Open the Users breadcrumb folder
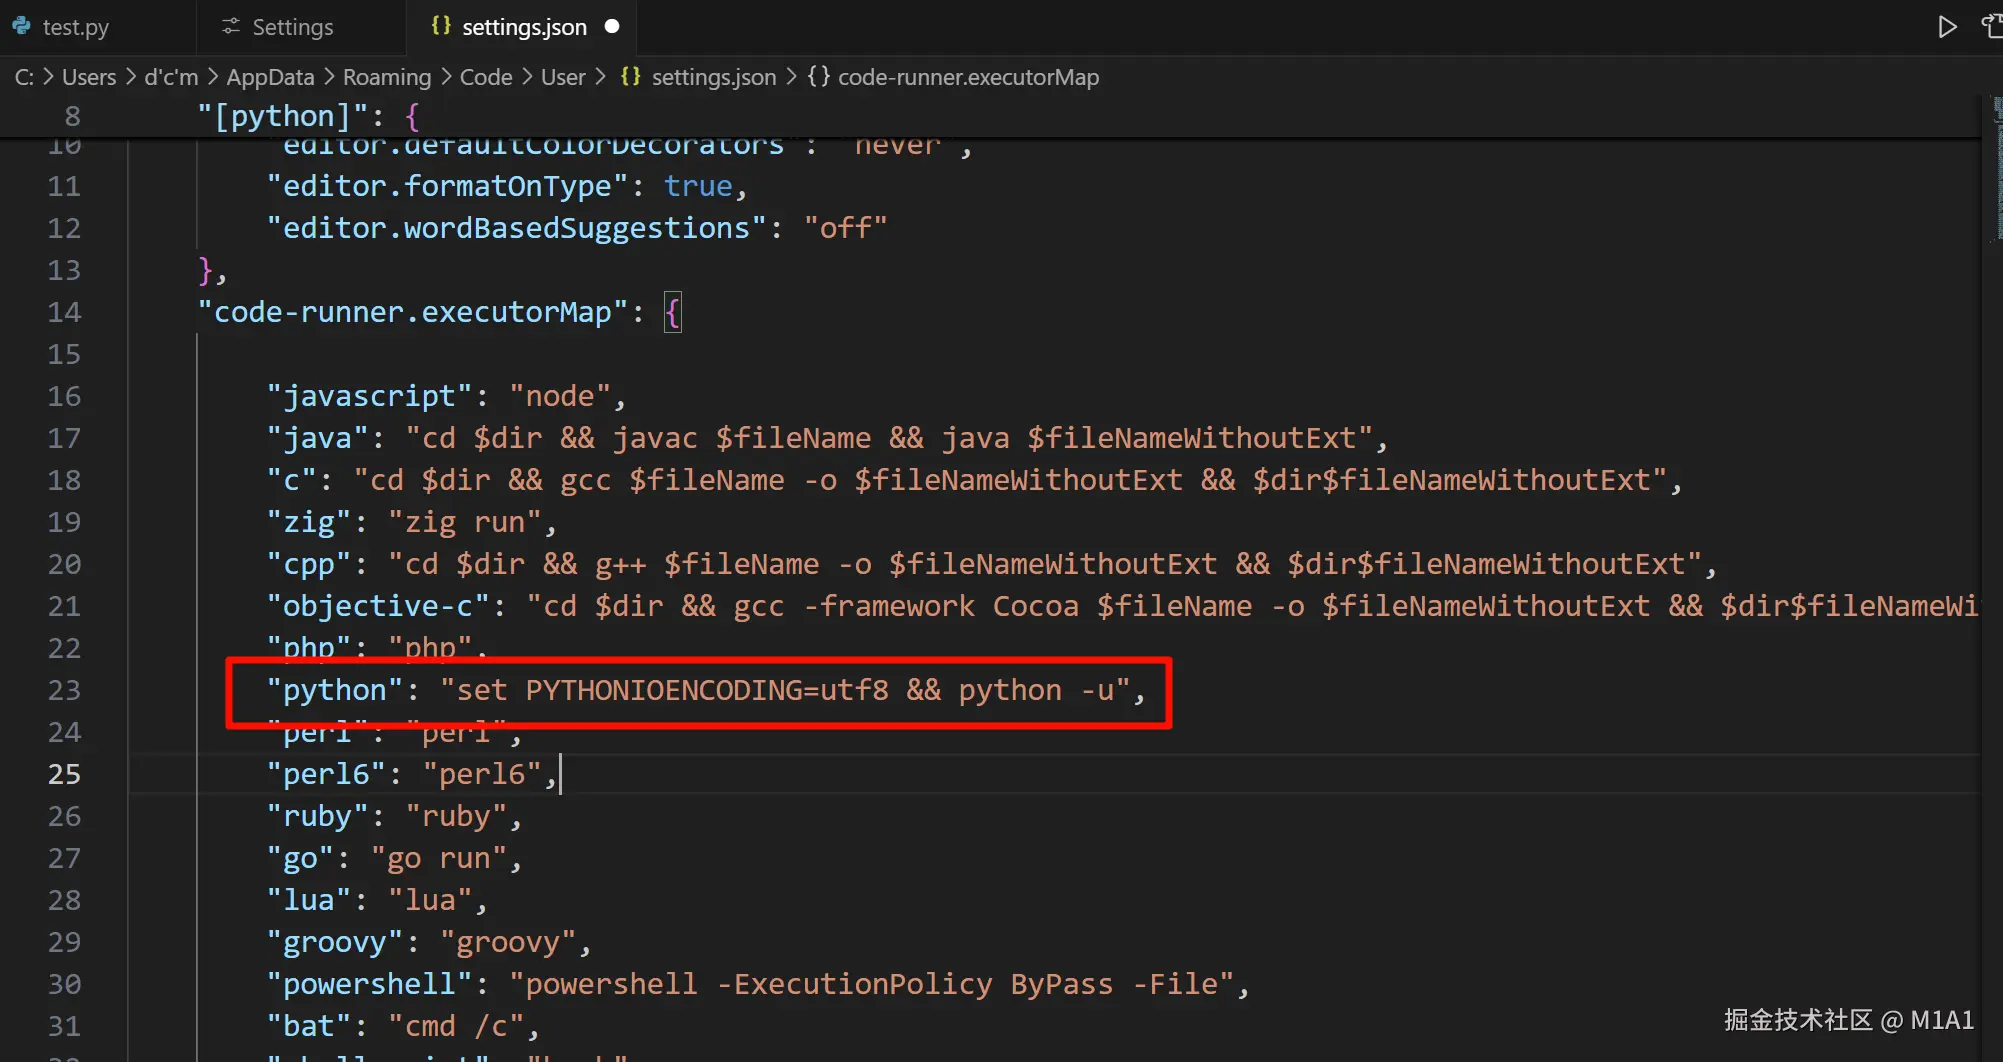The height and width of the screenshot is (1062, 2003). [x=89, y=77]
